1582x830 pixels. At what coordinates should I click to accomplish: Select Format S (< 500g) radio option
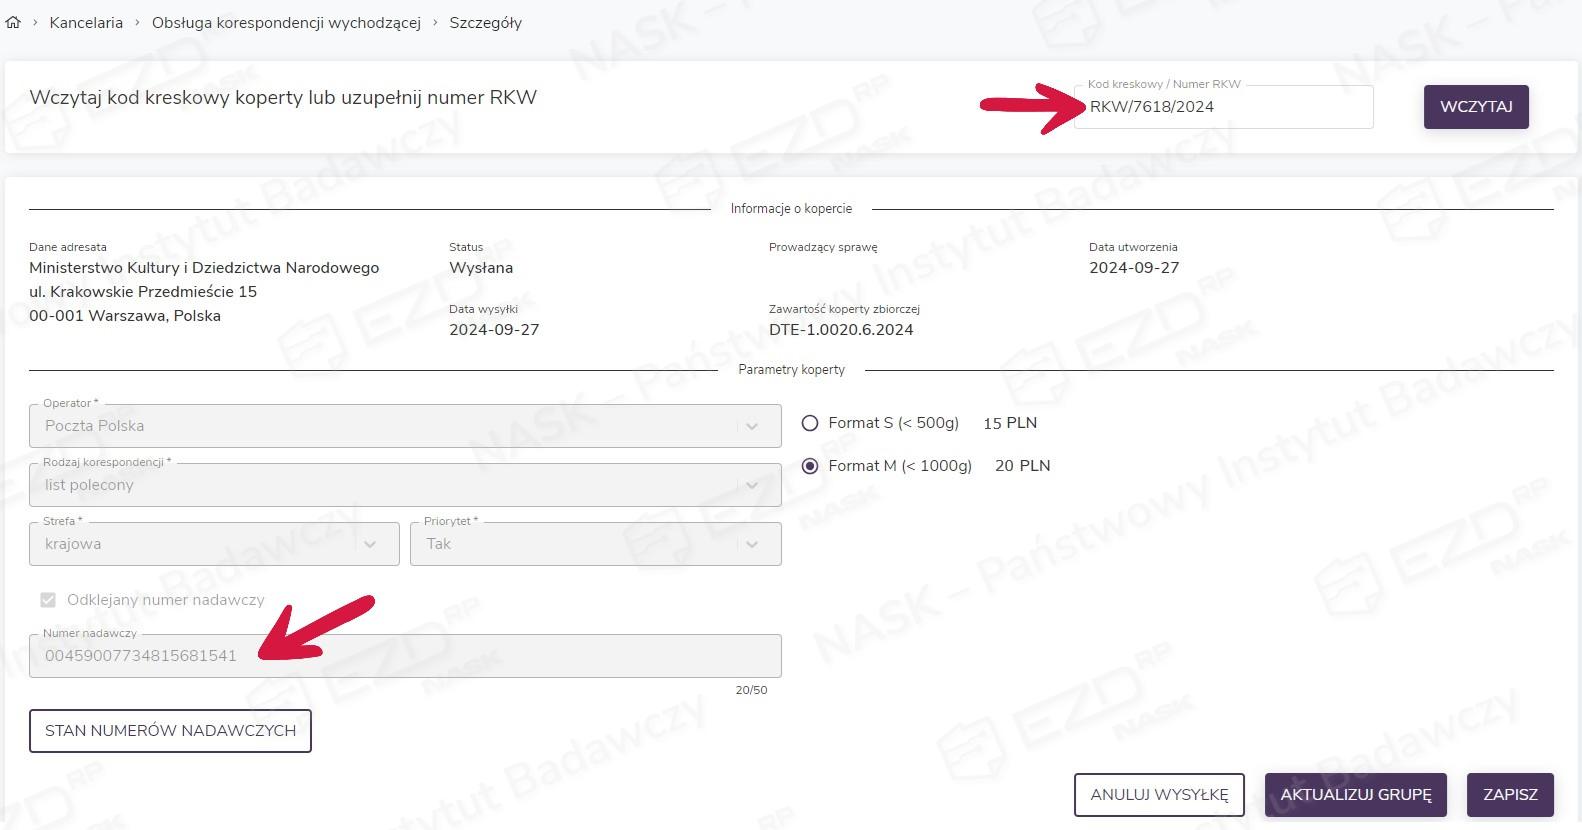coord(810,423)
